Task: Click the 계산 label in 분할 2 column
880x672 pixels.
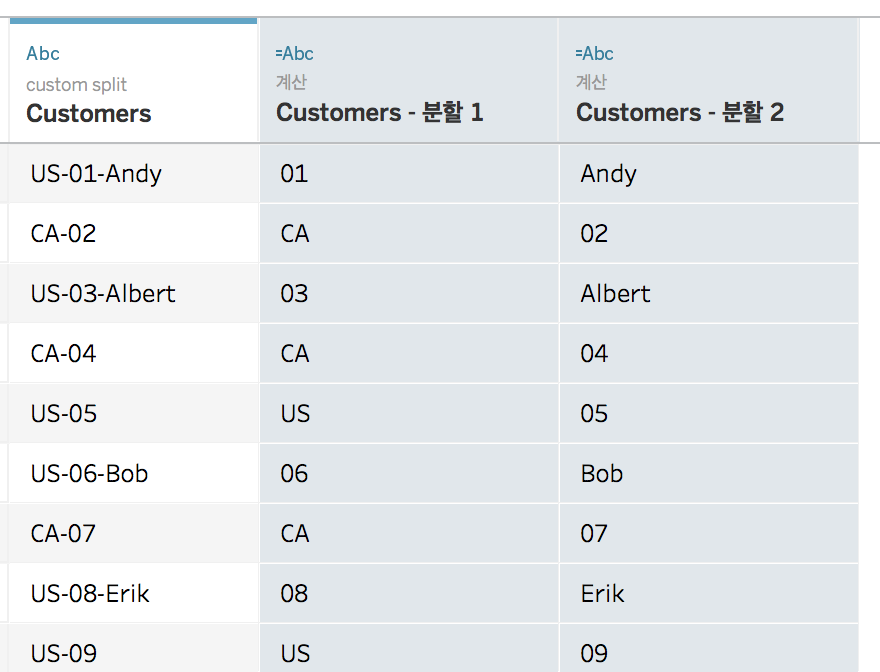Action: point(591,83)
